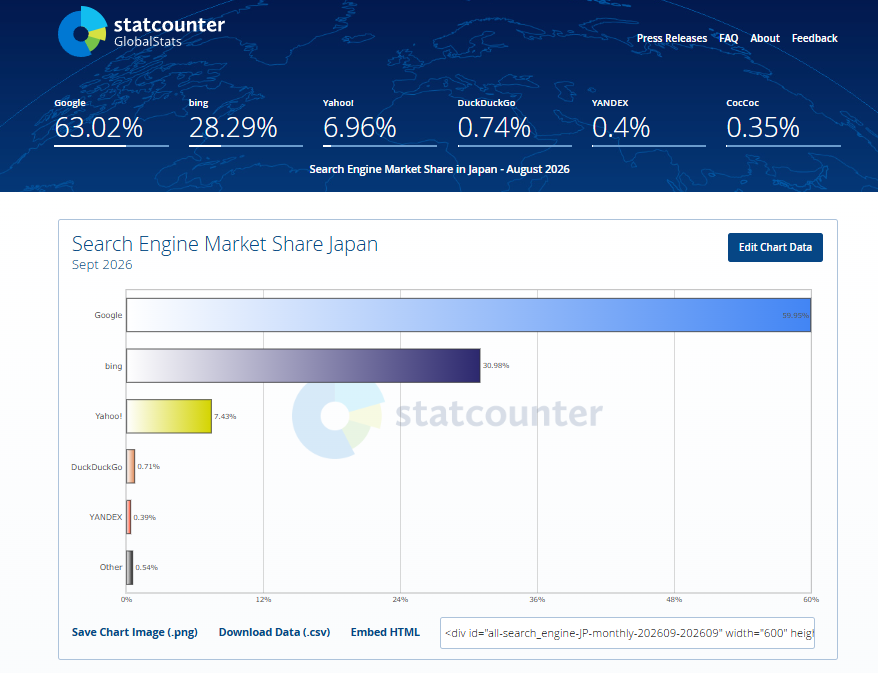Click the 0.54% Other value label
878x673 pixels.
pos(147,568)
